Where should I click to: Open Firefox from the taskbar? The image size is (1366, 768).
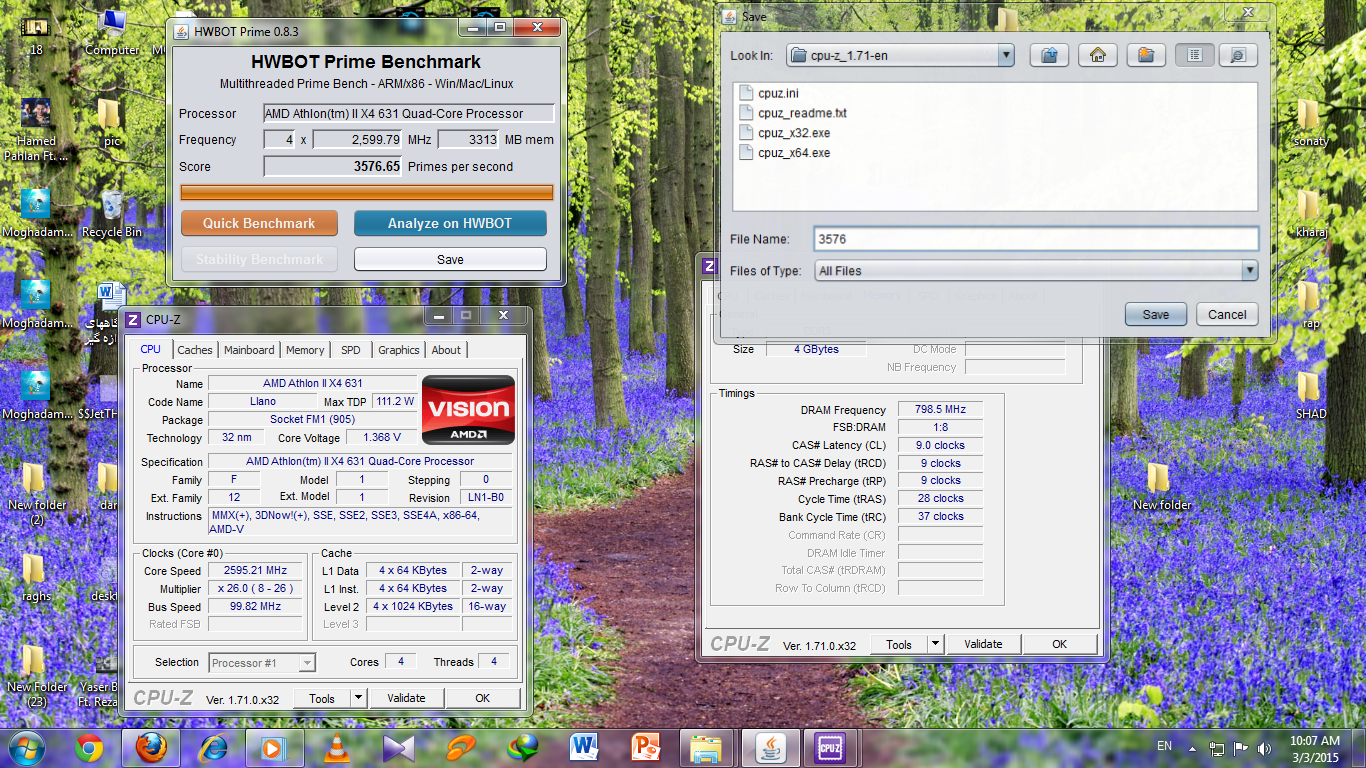coord(151,748)
